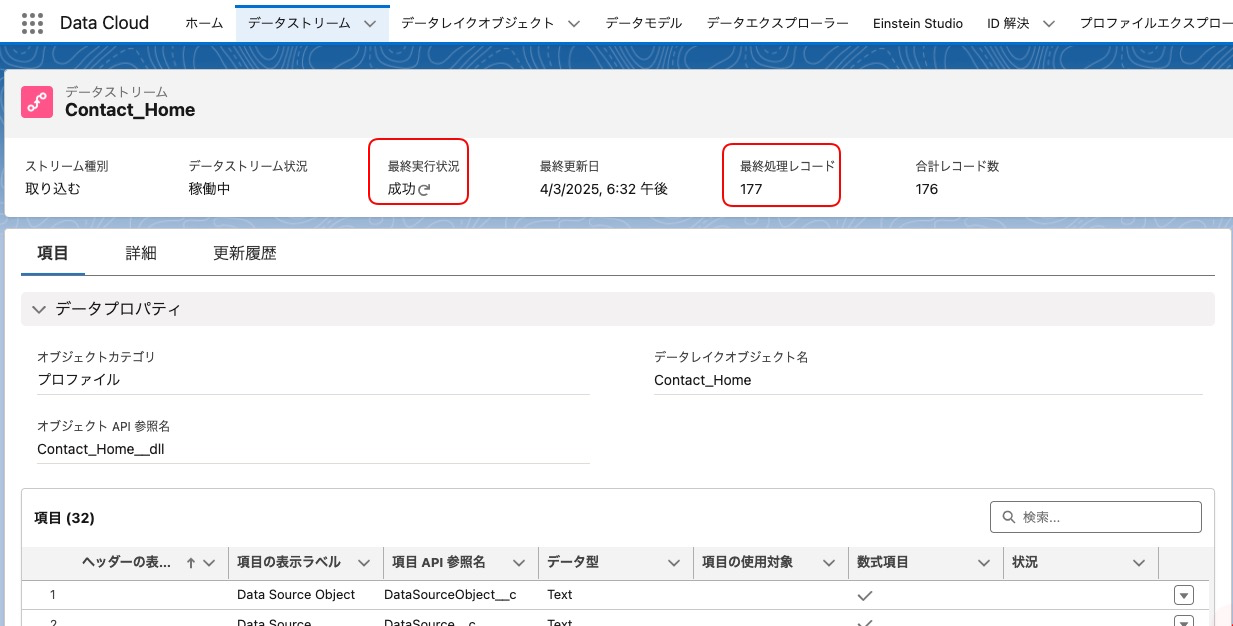Image resolution: width=1233 pixels, height=626 pixels.
Task: Switch to the 詳細 sub-tab
Action: pyautogui.click(x=141, y=253)
